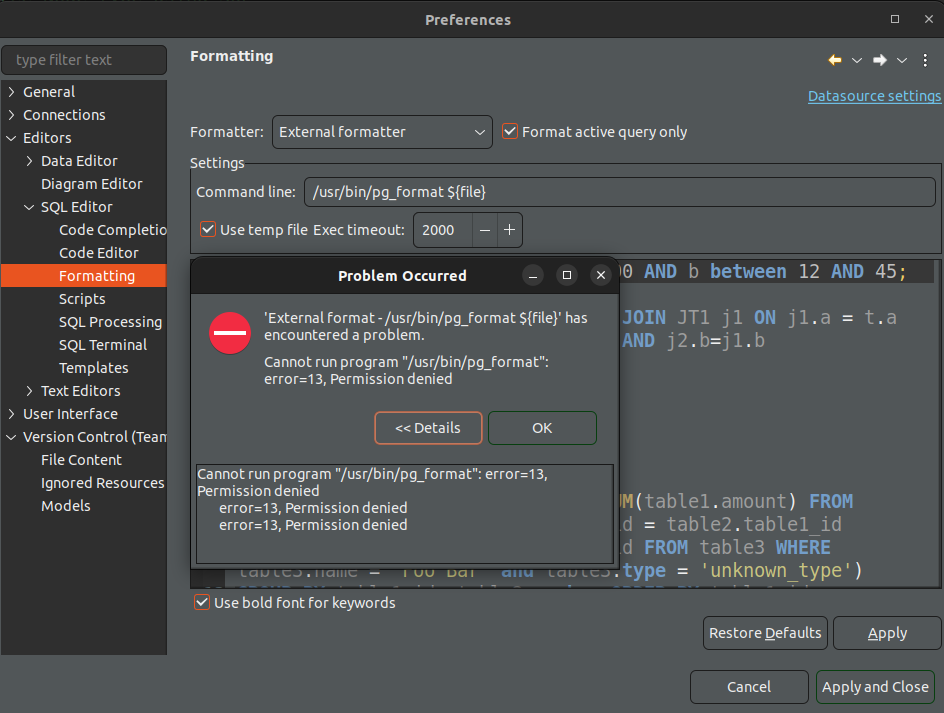This screenshot has width=944, height=713.
Task: Click Apply and Close
Action: pos(875,687)
